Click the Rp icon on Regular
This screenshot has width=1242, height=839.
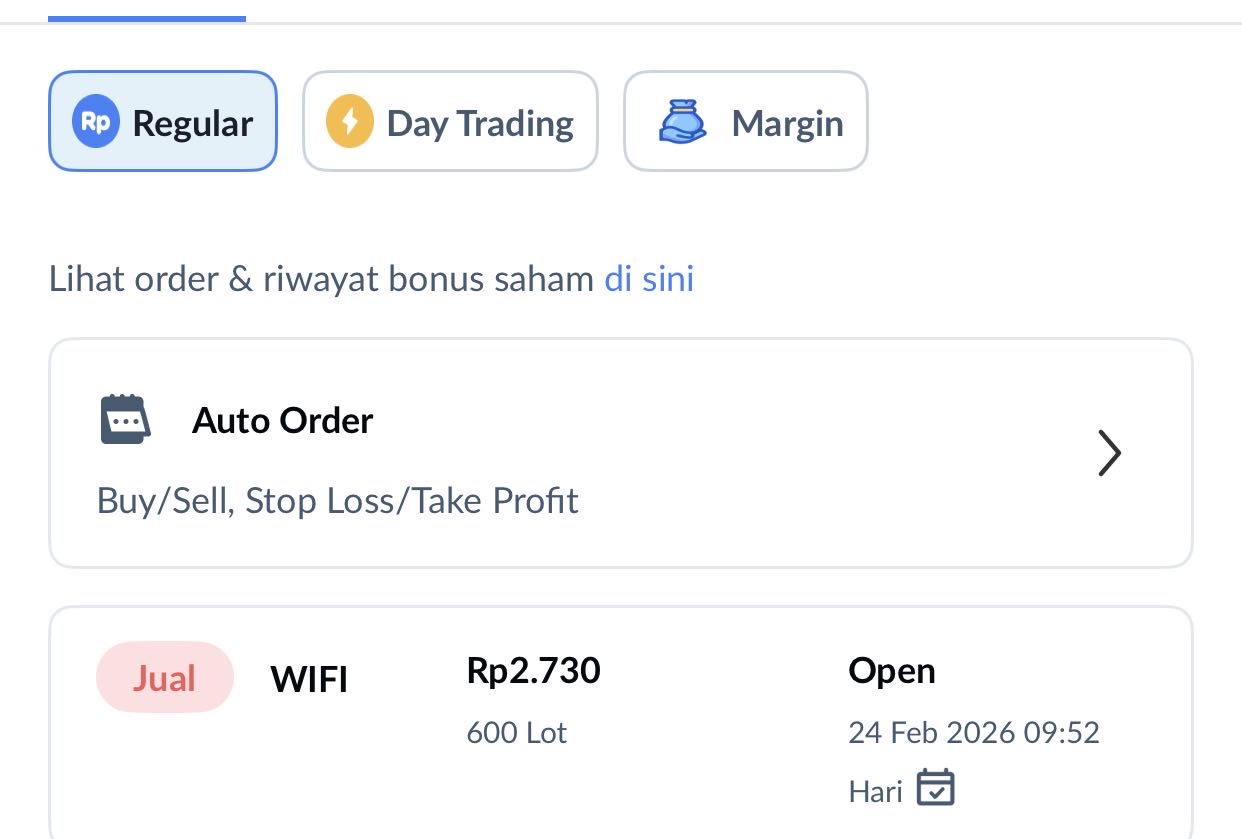96,122
